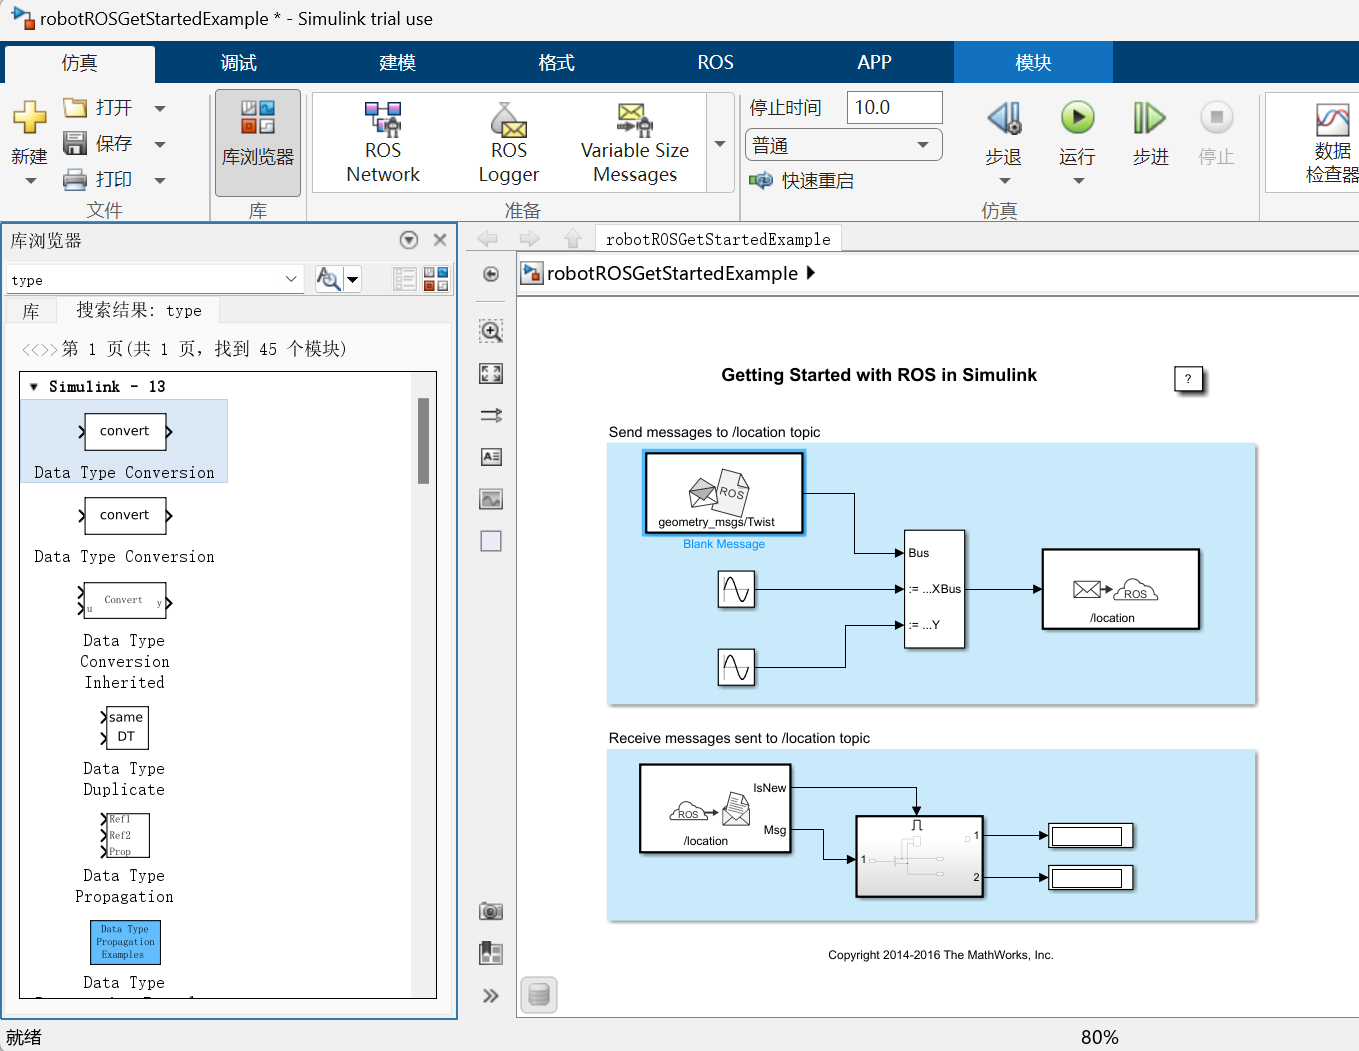Select the Data Type Duplicate block
1359x1051 pixels.
pyautogui.click(x=124, y=752)
